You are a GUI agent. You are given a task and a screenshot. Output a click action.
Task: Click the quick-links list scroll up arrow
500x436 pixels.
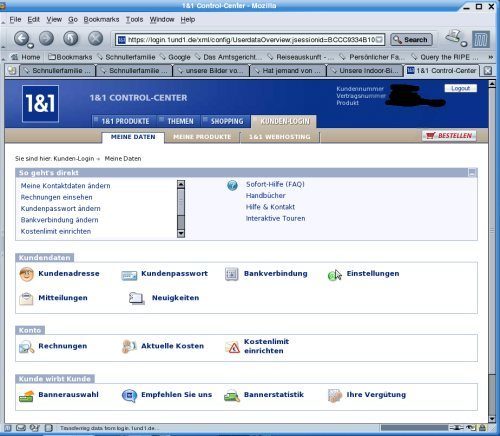[181, 184]
